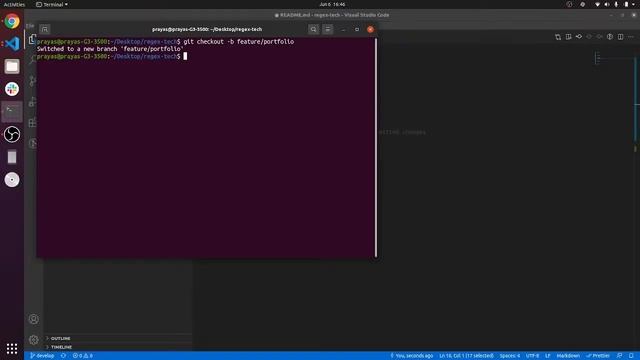Change encoding via UTF-8
The width and height of the screenshot is (640, 360).
tap(532, 356)
